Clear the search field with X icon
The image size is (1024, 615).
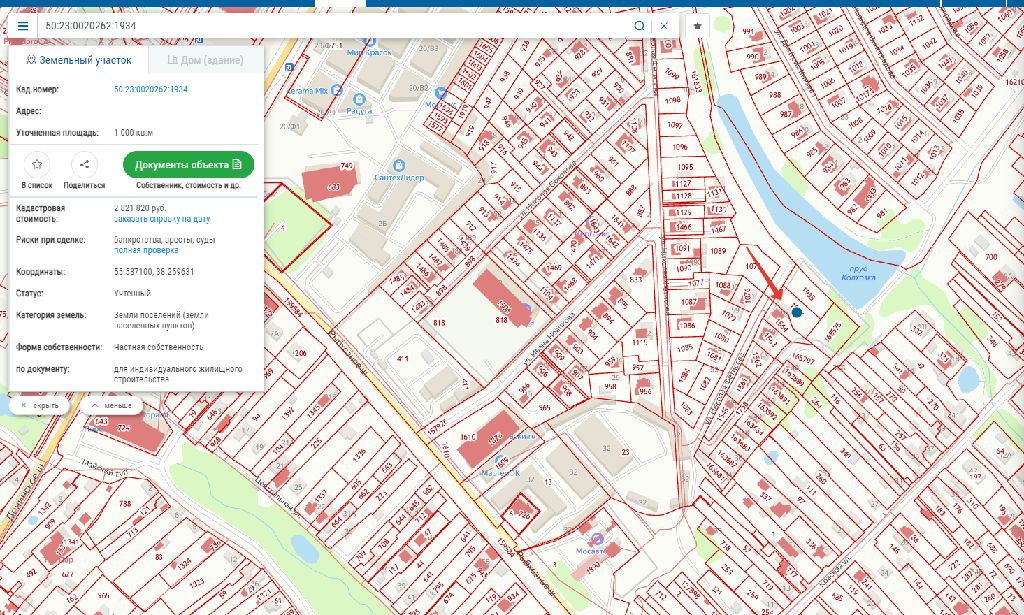click(x=663, y=25)
